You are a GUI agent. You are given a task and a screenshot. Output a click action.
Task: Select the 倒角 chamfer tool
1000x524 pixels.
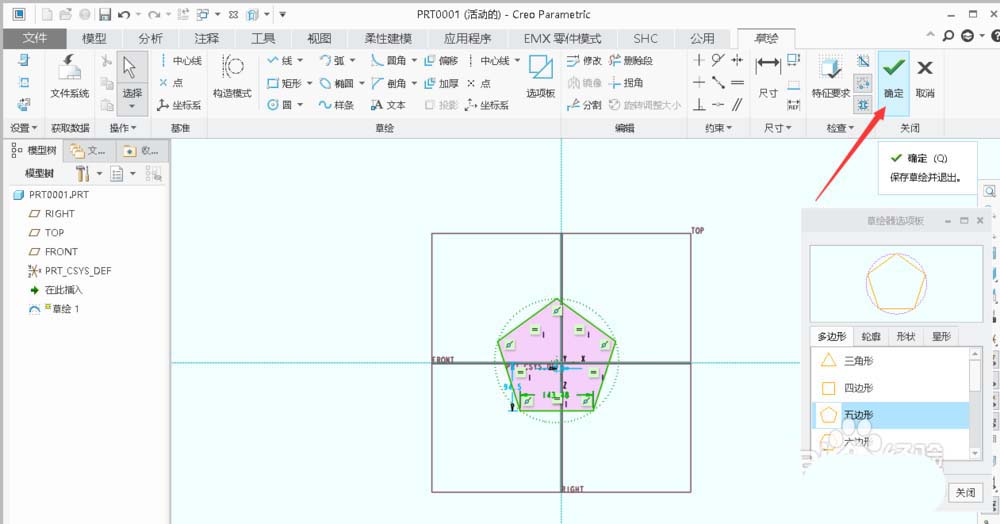coord(388,83)
